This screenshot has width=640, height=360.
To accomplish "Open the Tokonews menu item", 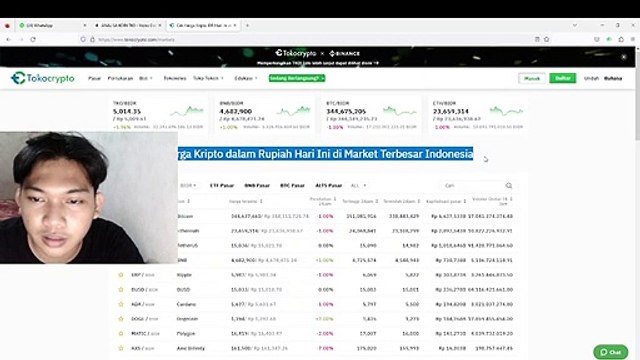I will 175,78.
